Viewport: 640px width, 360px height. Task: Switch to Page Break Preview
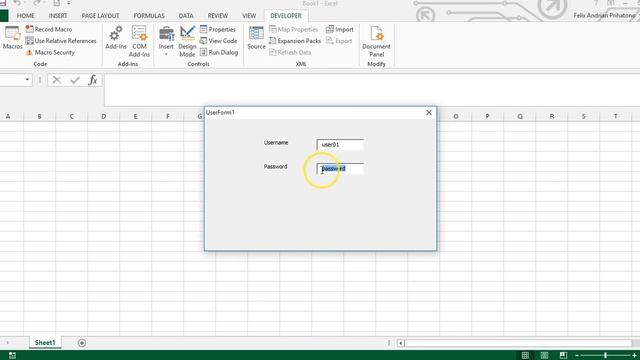563,356
